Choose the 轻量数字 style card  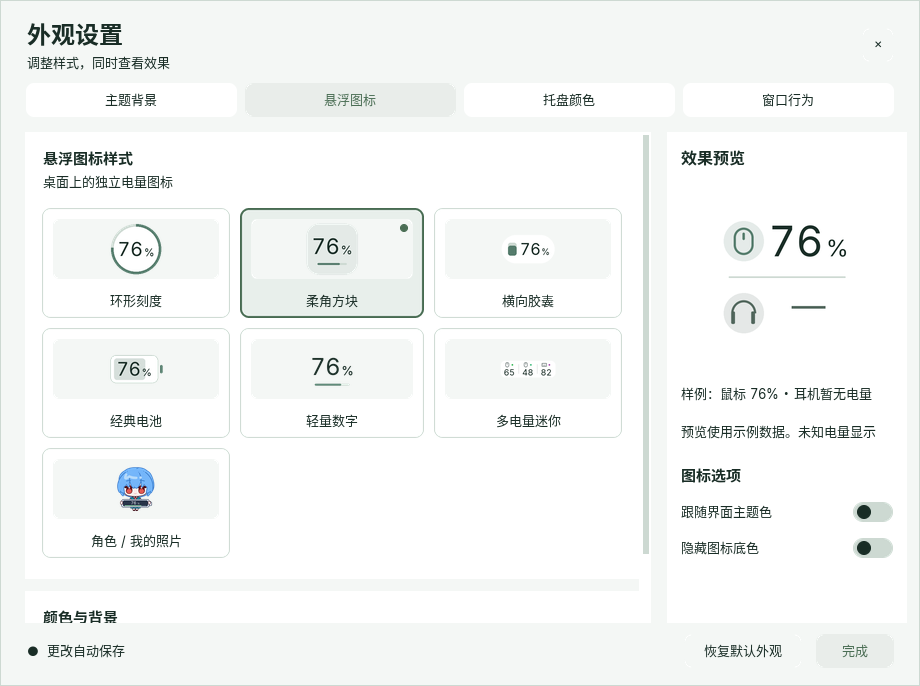pyautogui.click(x=332, y=383)
